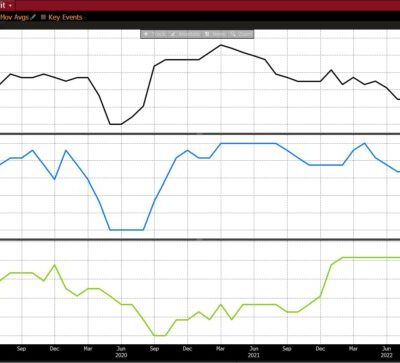Screen dimensions: 400x363
Task: Click the Jun 2022 label on time axis
Action: point(387,352)
